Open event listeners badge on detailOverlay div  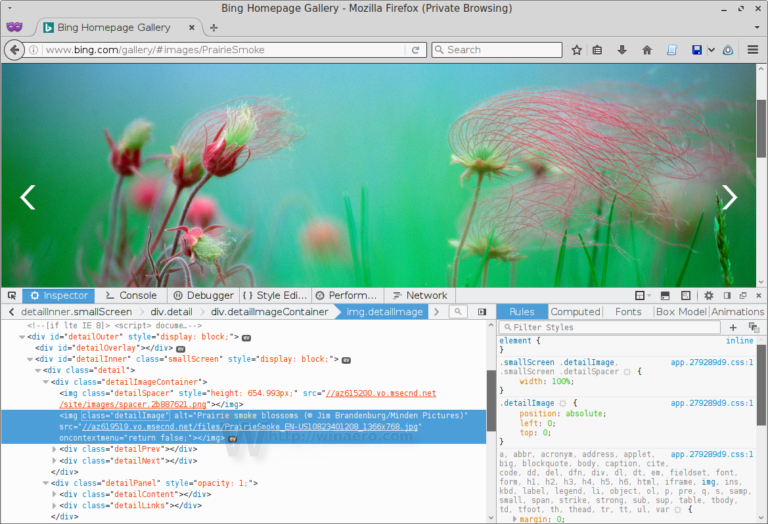tap(181, 349)
